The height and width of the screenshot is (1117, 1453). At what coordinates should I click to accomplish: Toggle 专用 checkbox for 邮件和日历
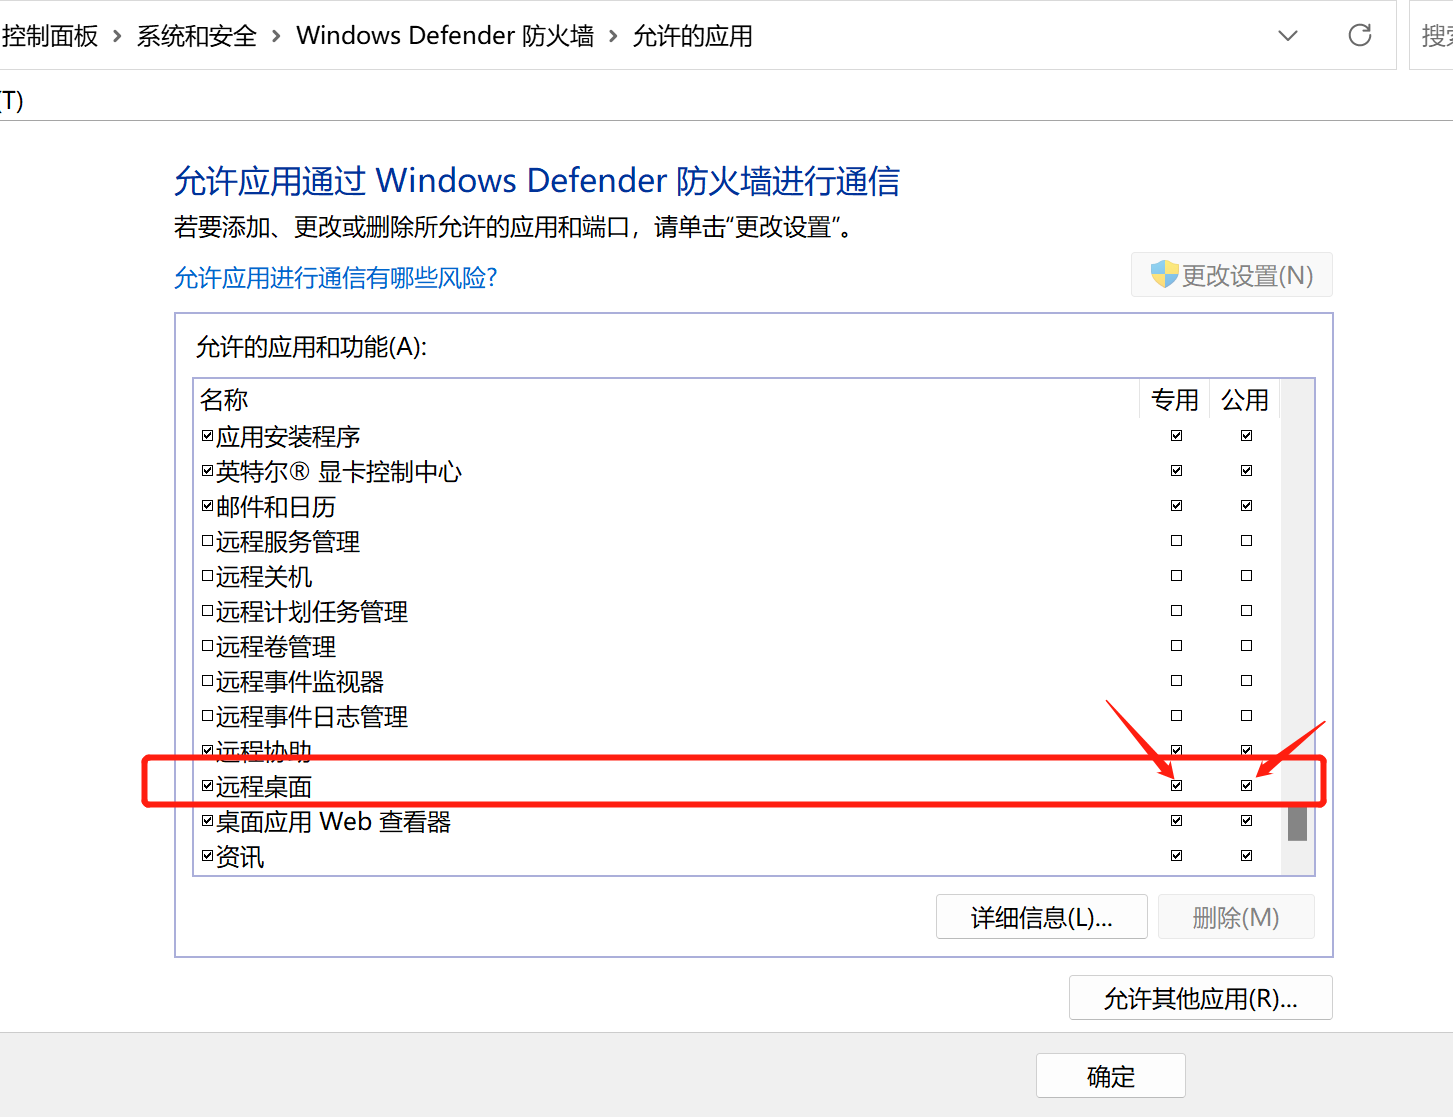(x=1176, y=506)
